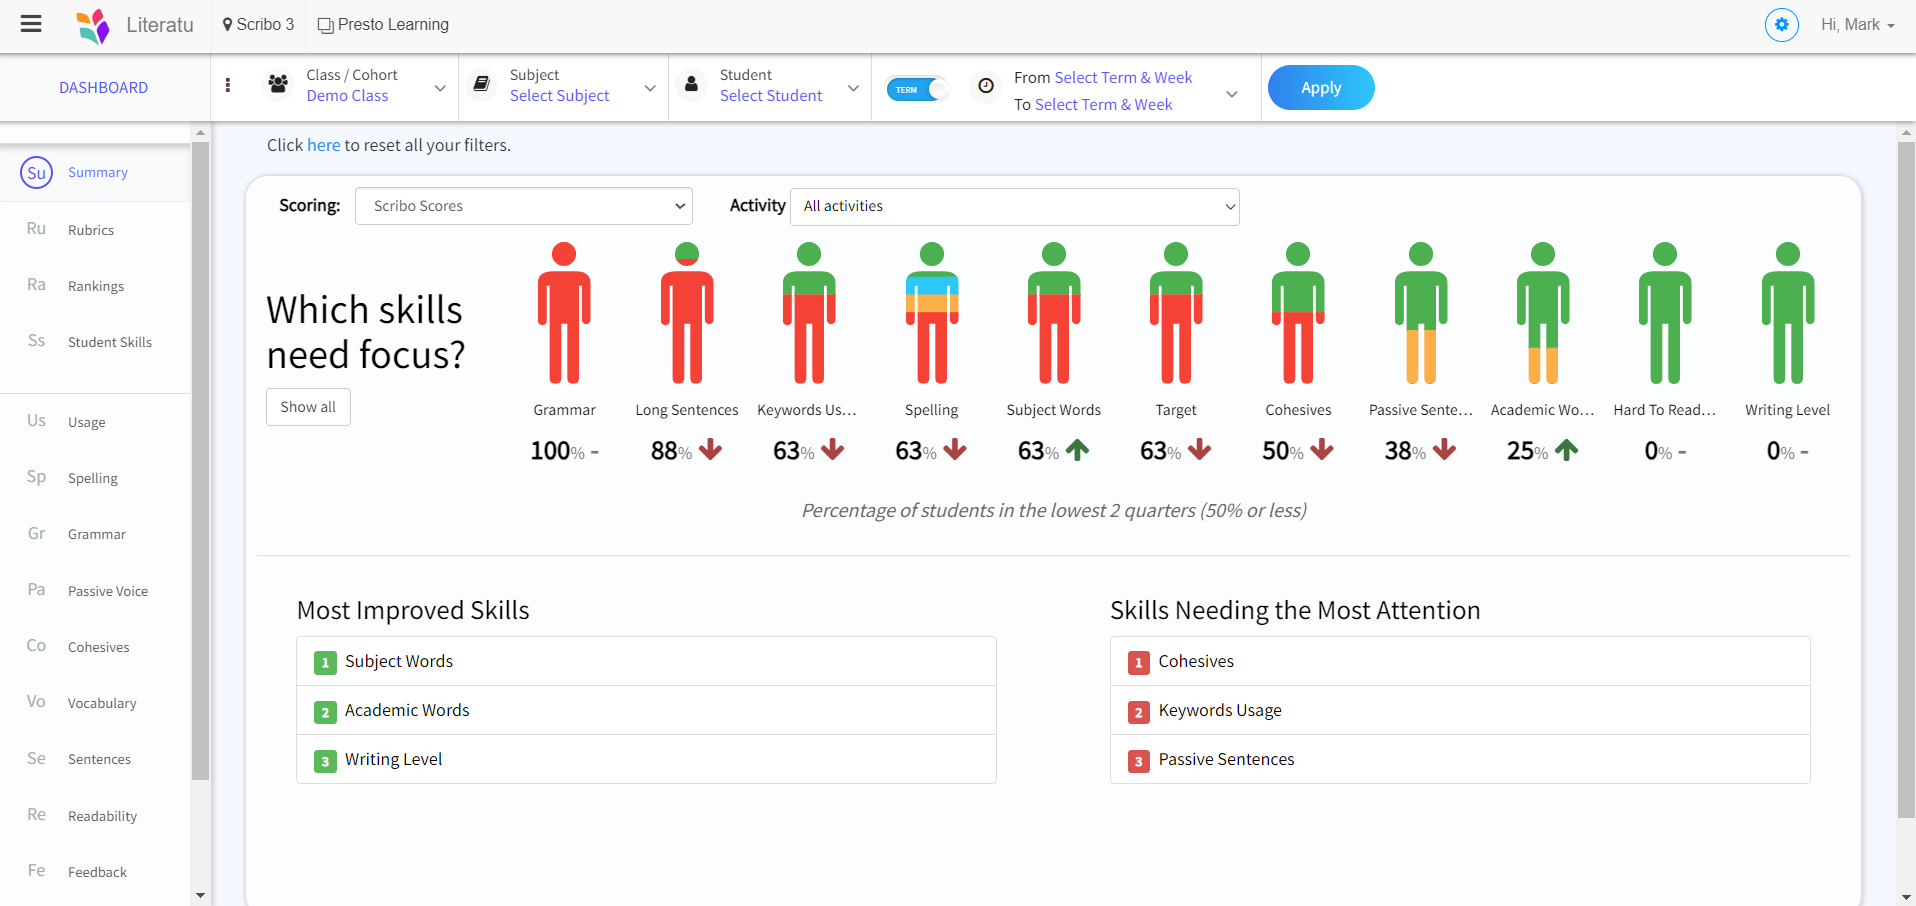Click the Spelling multicolored person figure
The width and height of the screenshot is (1916, 906).
coord(931,313)
